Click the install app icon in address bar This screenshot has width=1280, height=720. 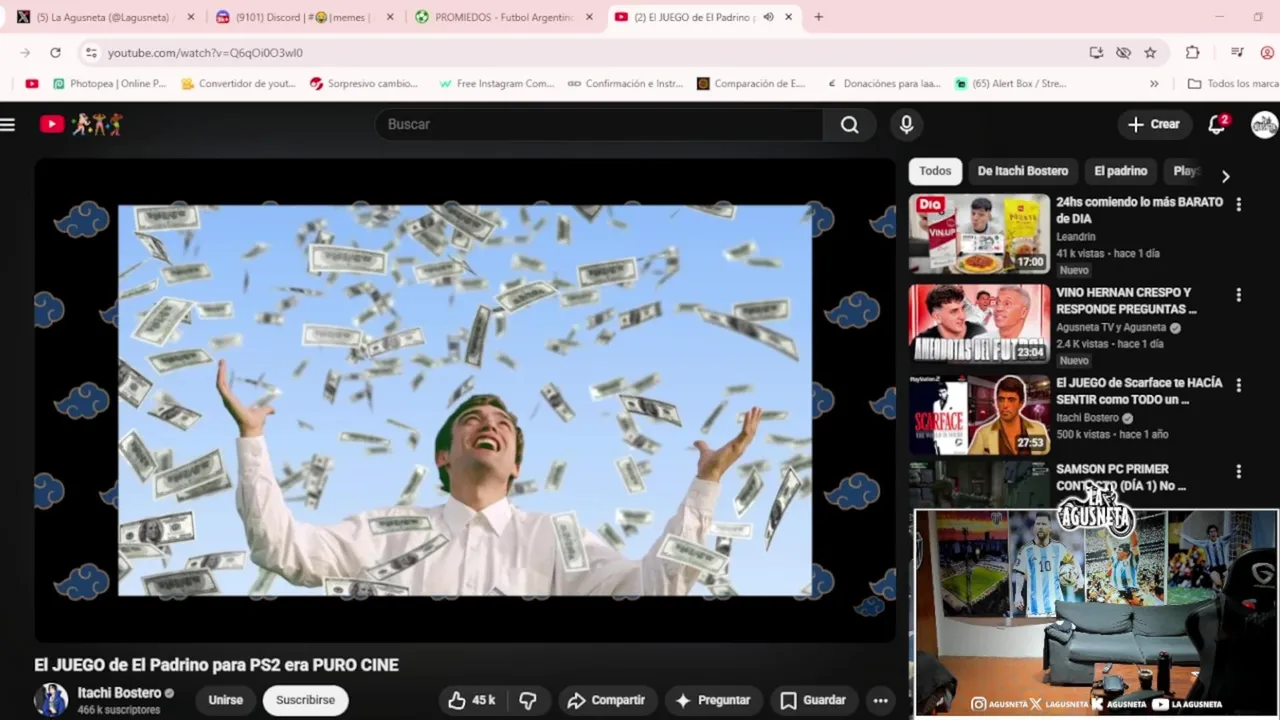click(1096, 52)
